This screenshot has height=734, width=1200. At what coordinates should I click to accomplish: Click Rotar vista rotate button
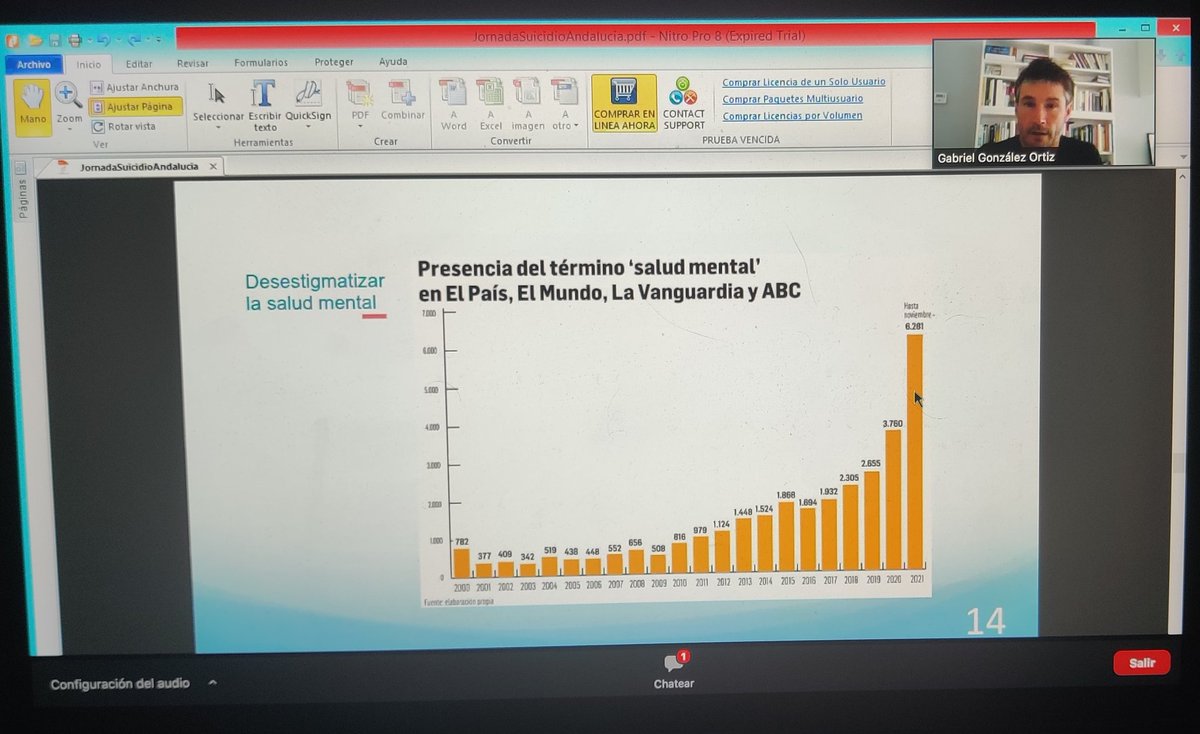coord(124,126)
